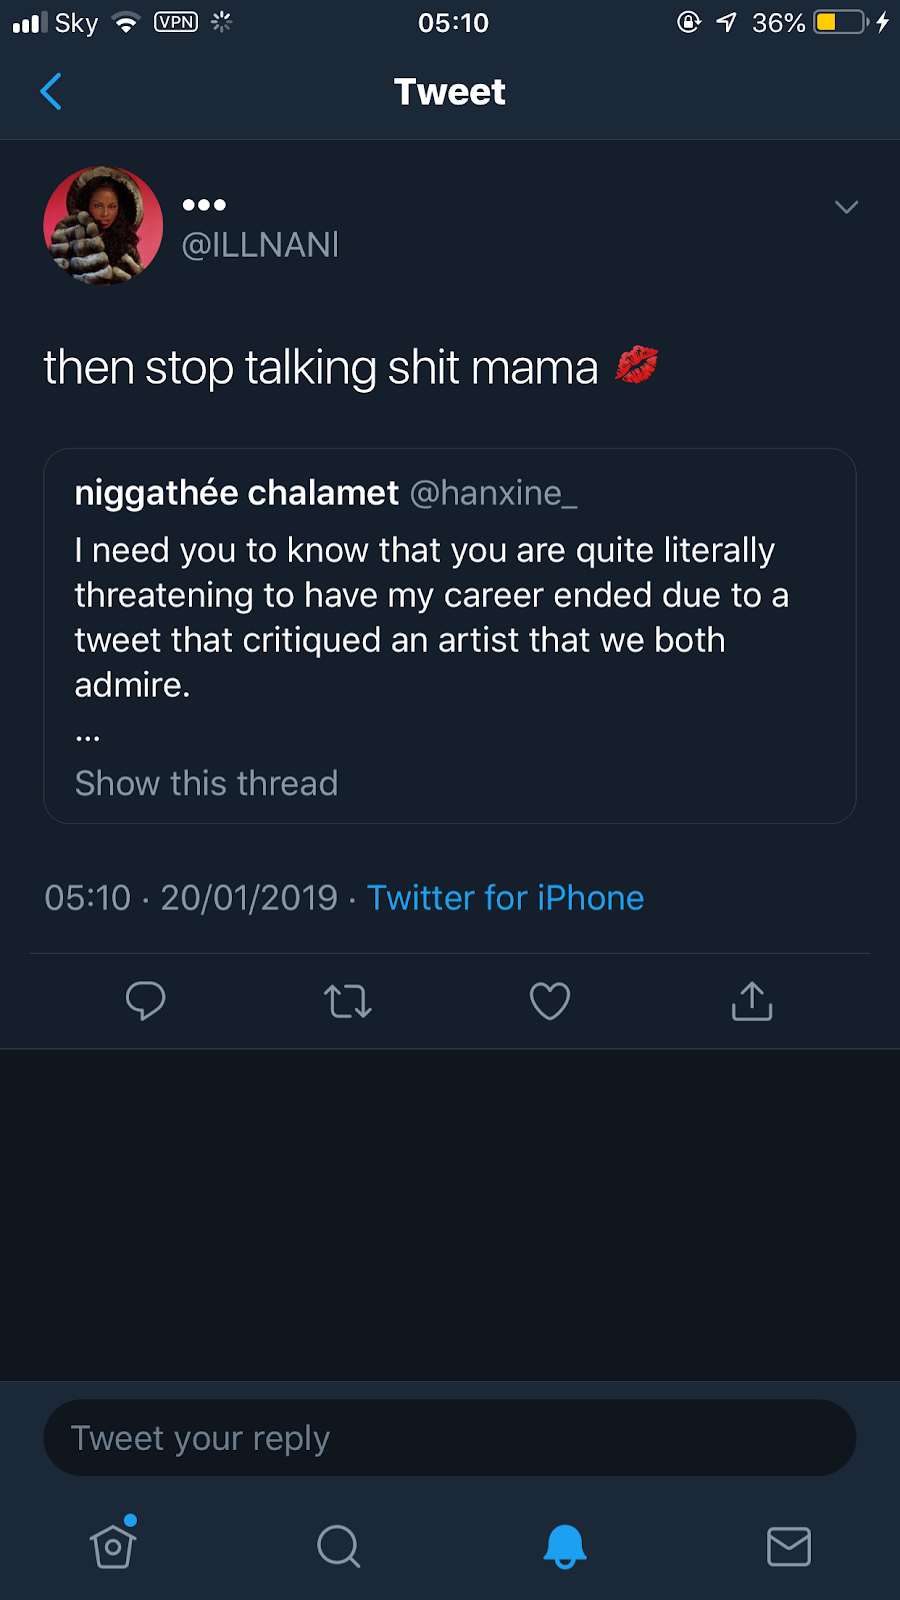
Task: Tap the back arrow icon
Action: point(51,92)
